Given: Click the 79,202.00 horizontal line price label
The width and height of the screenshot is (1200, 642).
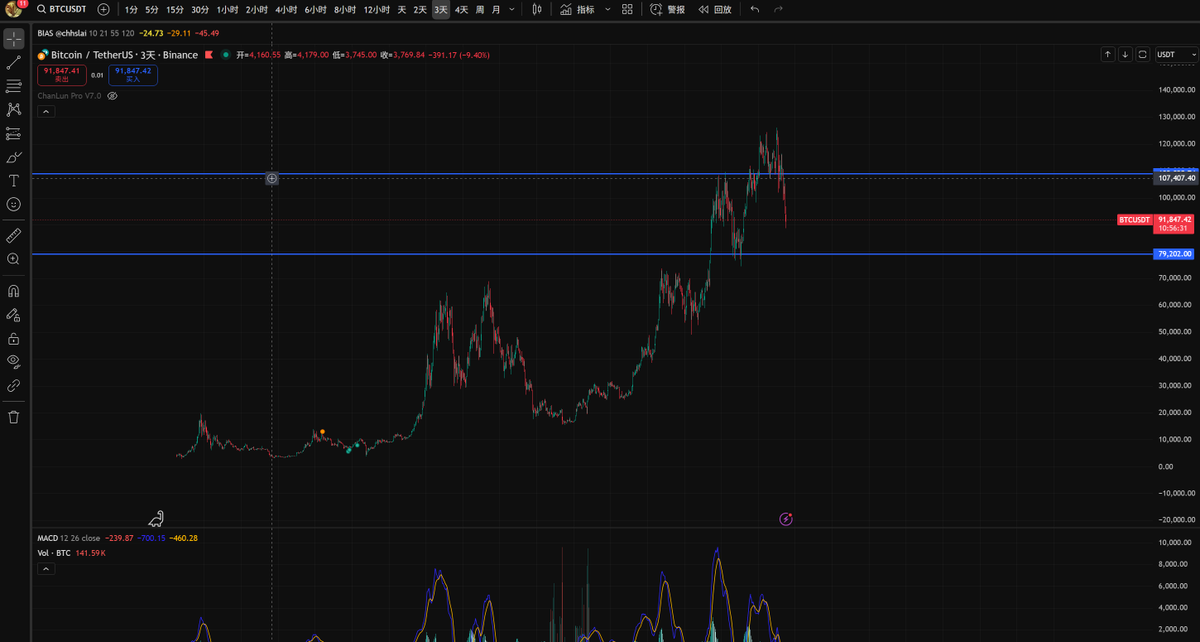Looking at the screenshot, I should (1175, 254).
